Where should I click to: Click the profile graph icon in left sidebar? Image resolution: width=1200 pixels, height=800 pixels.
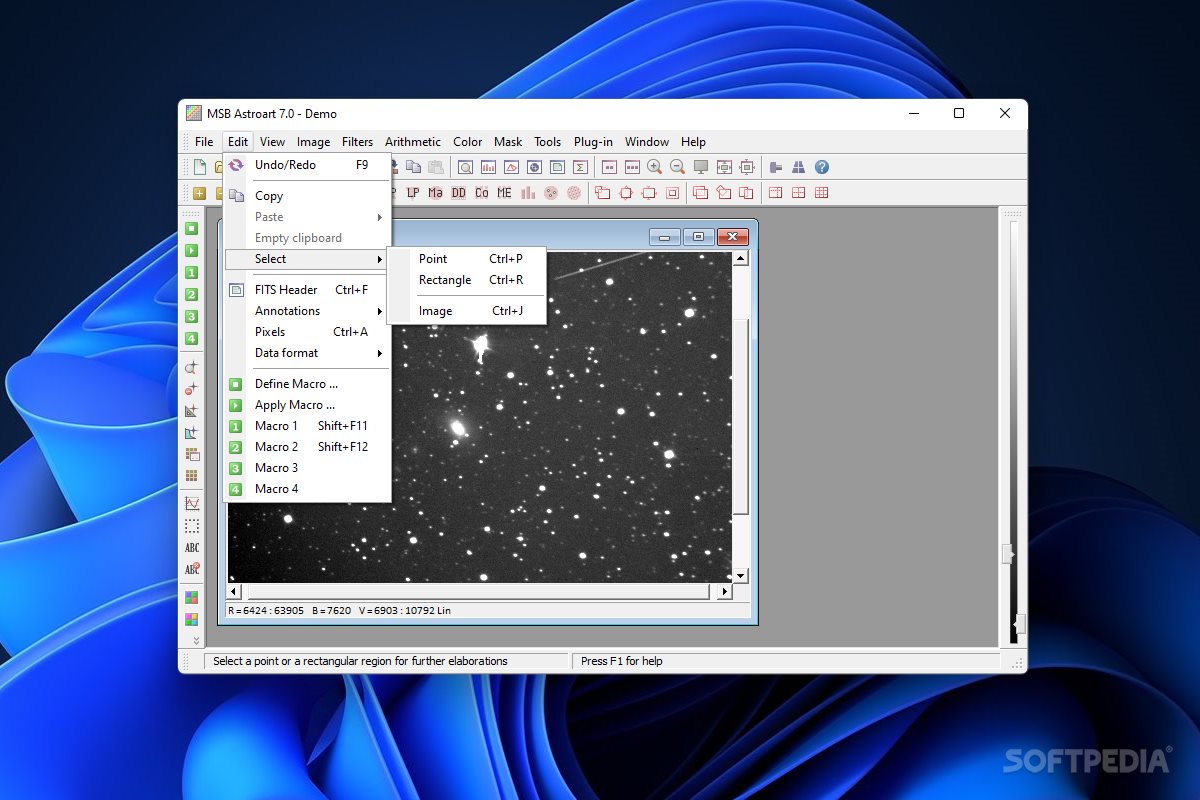(191, 504)
